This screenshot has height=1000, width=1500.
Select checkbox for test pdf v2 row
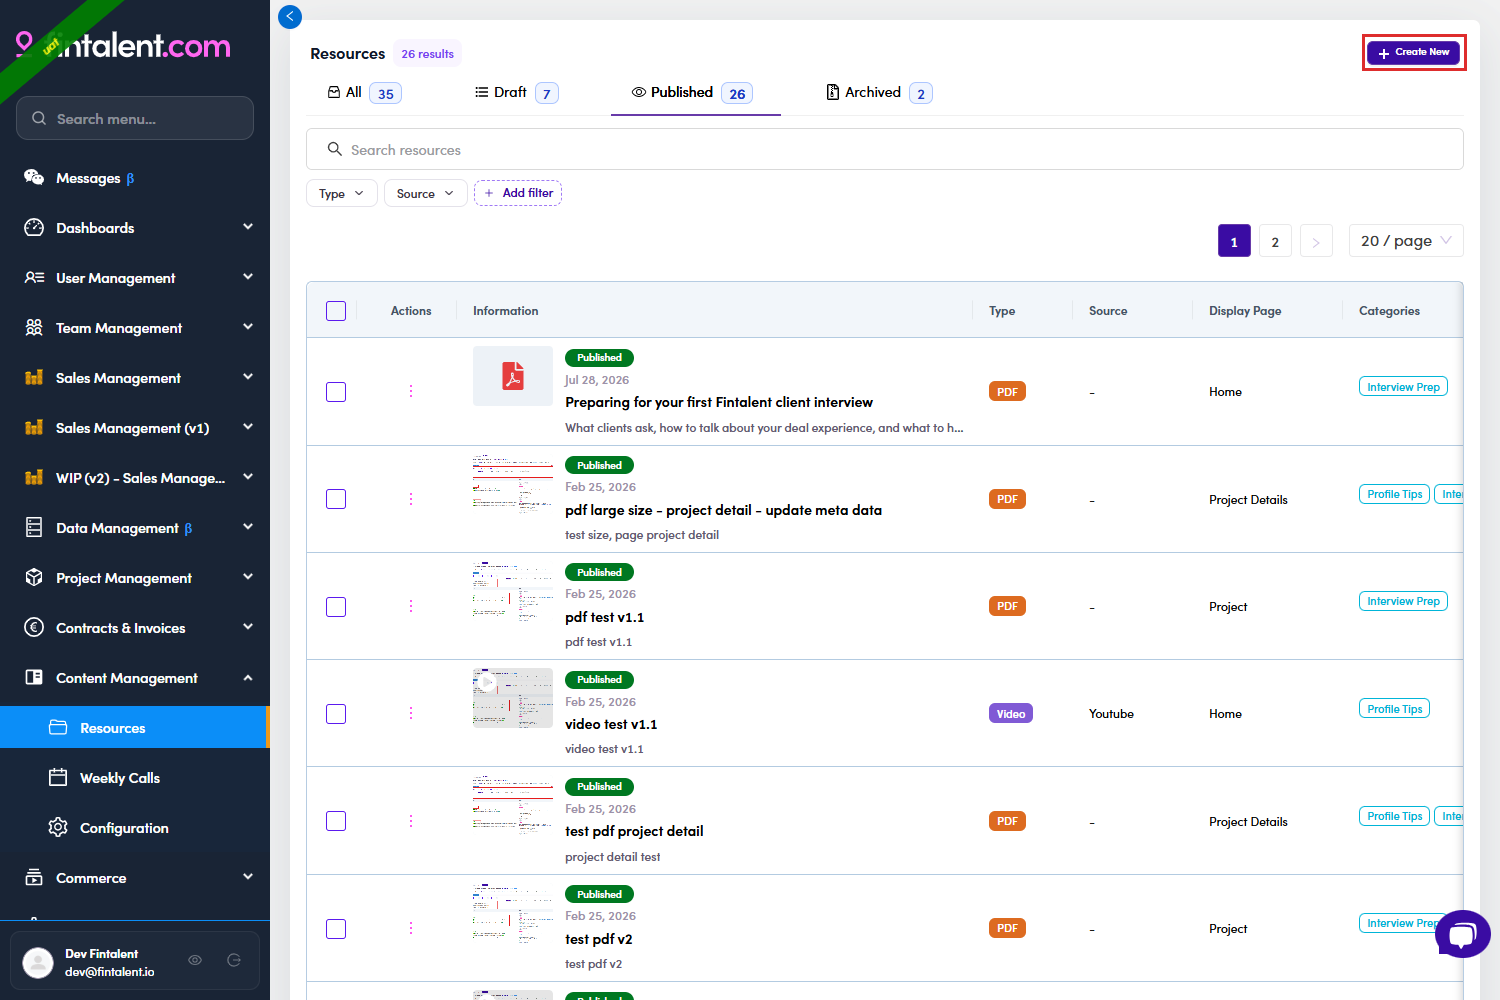point(336,929)
